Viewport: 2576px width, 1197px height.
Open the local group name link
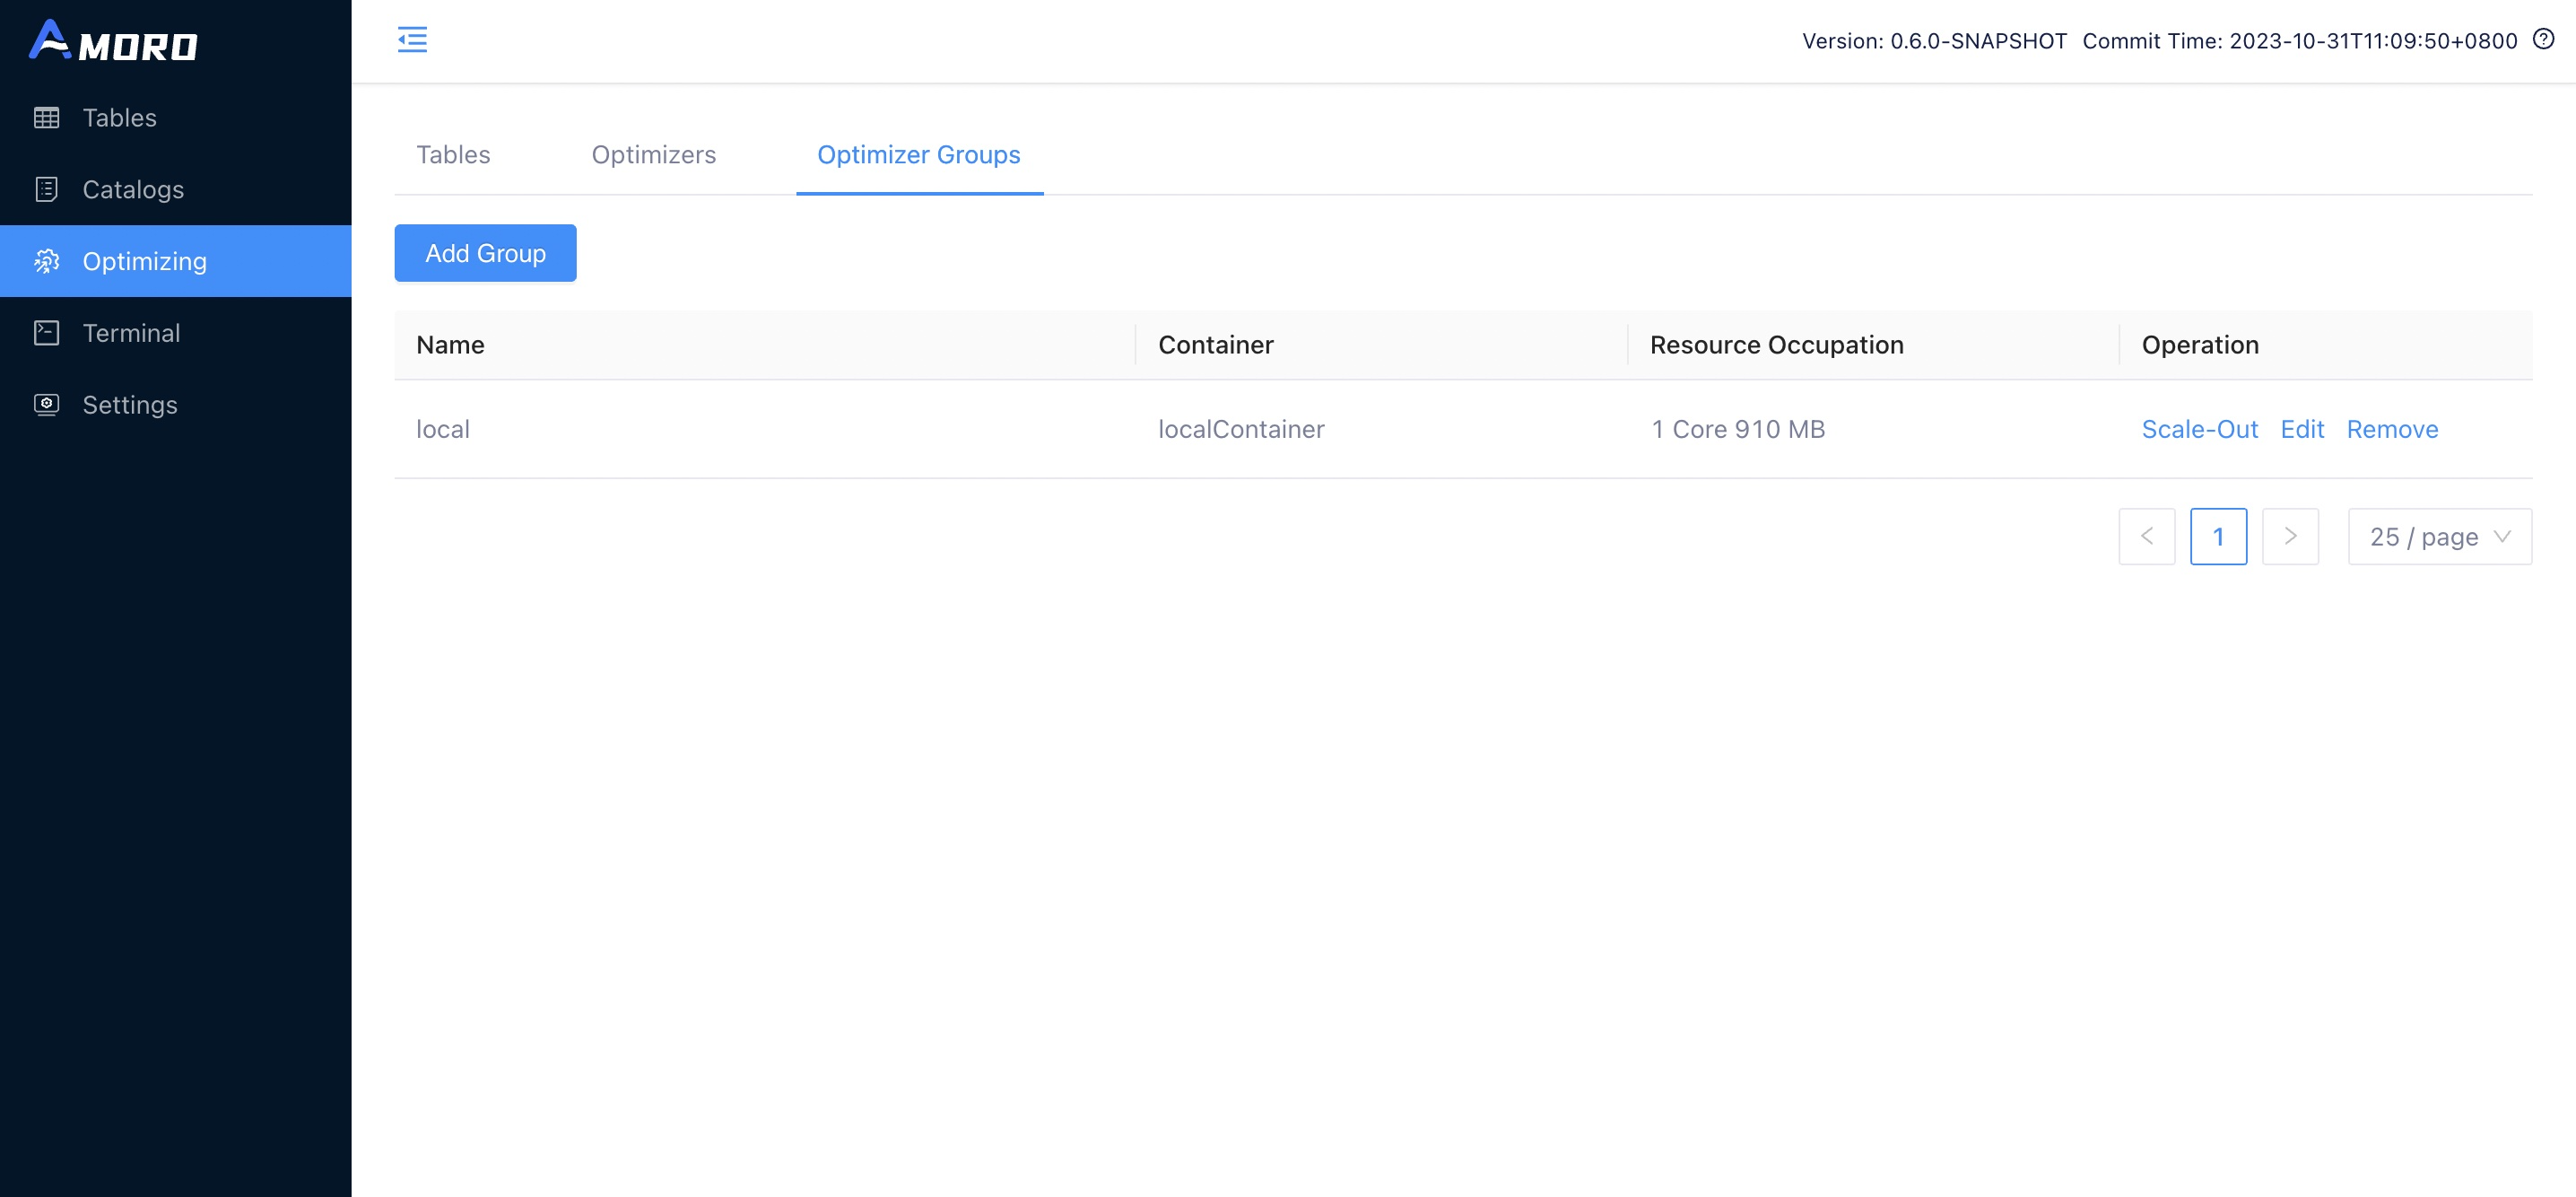point(443,429)
